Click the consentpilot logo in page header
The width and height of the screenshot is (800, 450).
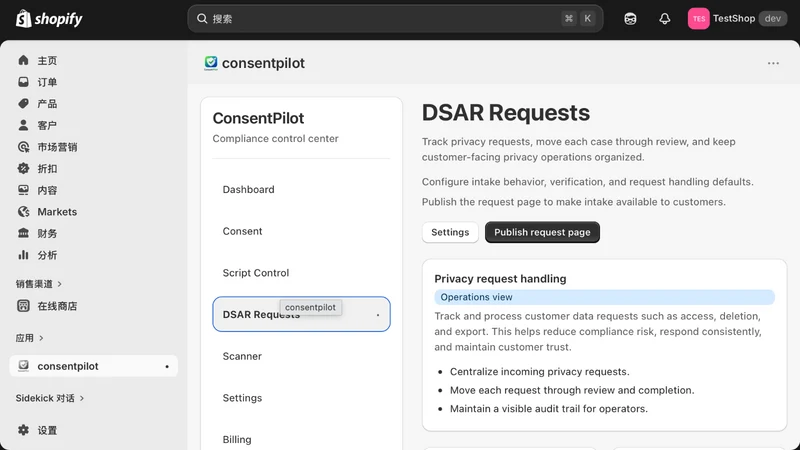click(211, 63)
